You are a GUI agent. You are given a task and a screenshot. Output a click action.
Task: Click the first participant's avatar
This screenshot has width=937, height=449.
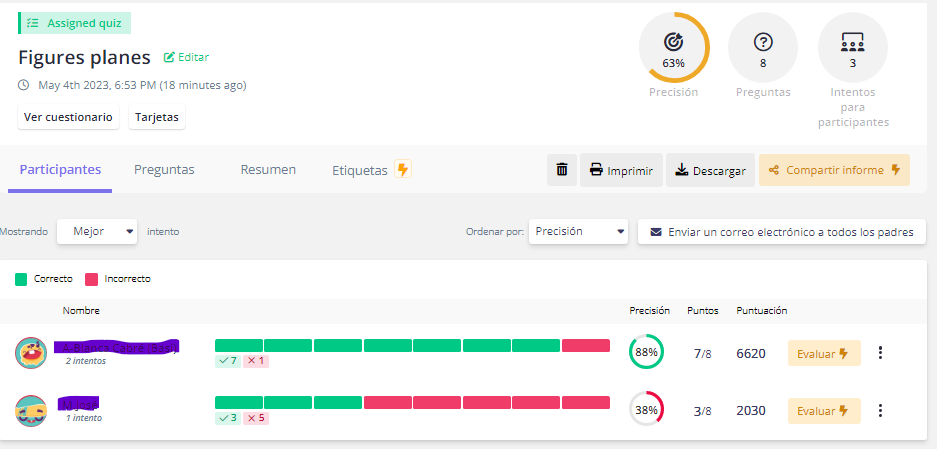click(31, 353)
